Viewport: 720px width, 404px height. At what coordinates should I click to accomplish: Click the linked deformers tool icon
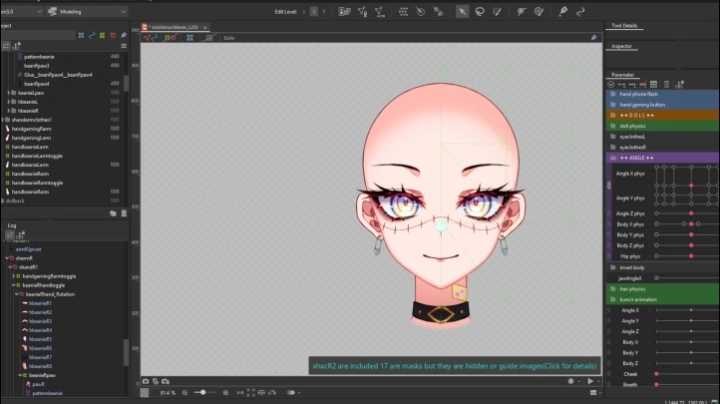tap(438, 12)
